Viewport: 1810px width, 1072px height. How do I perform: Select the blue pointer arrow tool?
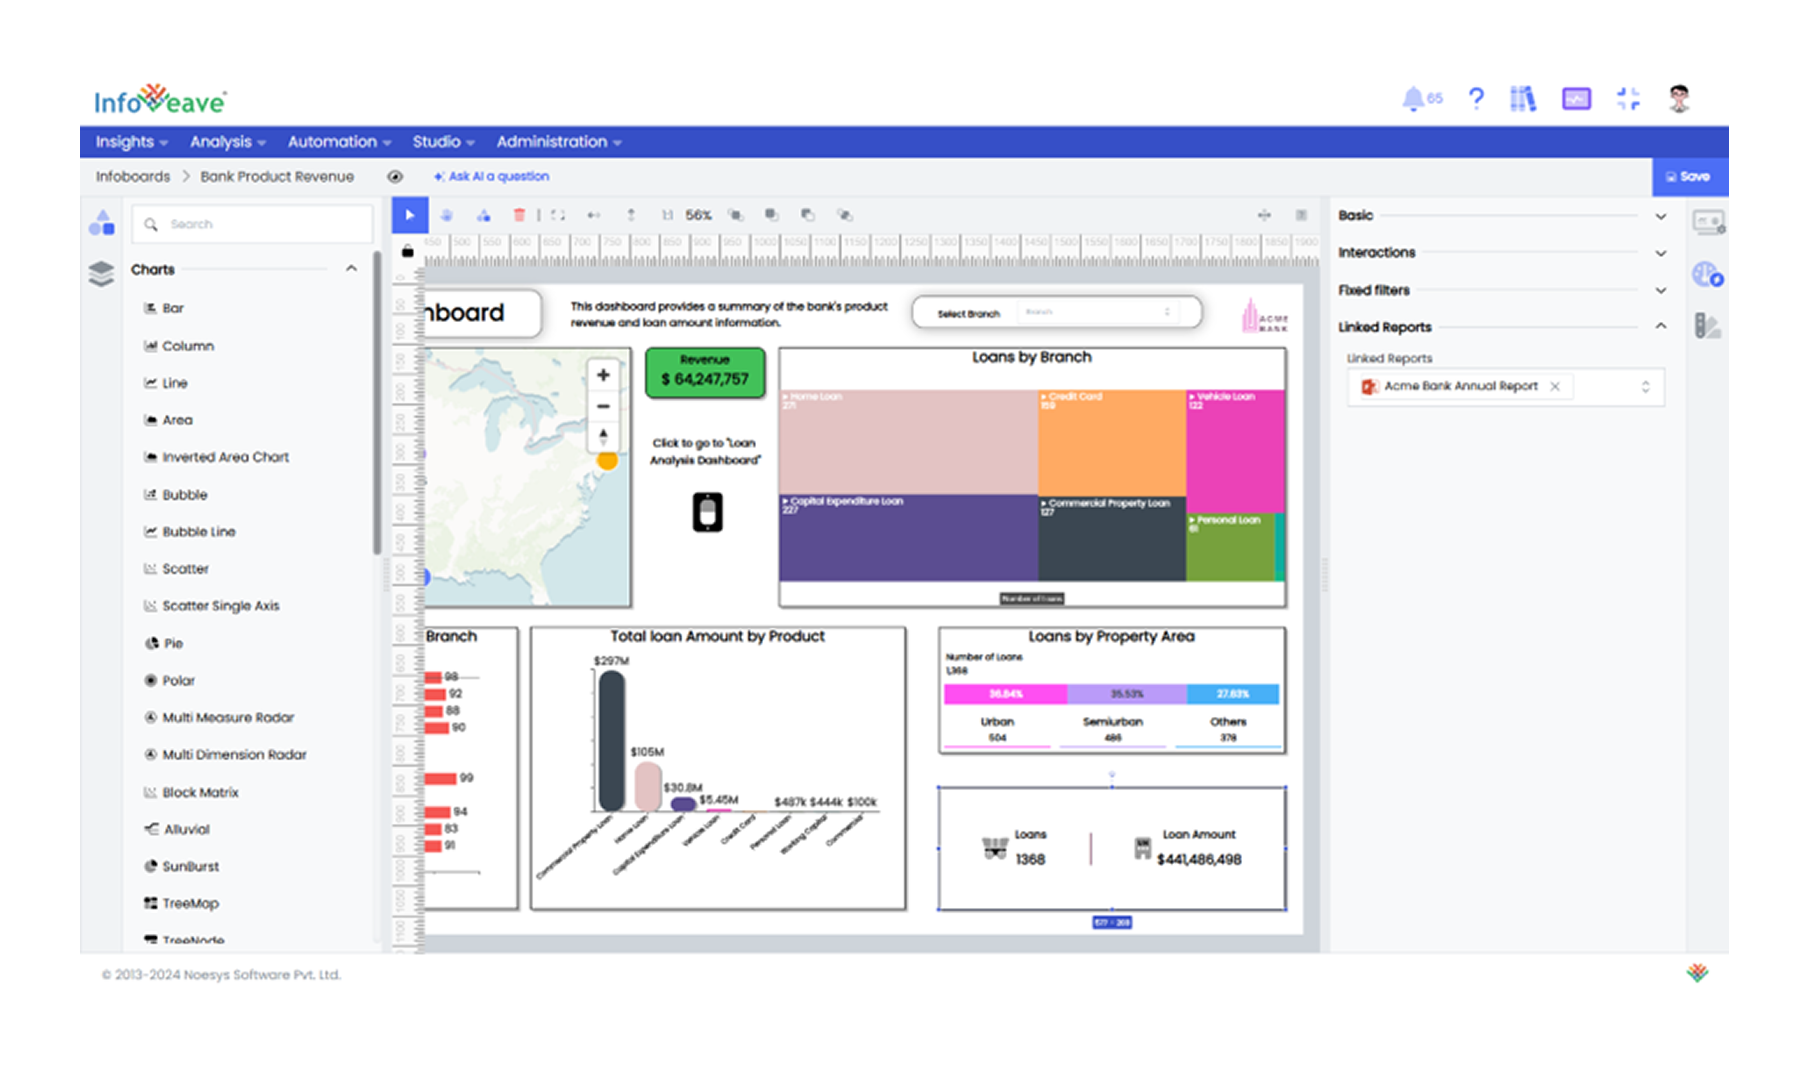410,215
